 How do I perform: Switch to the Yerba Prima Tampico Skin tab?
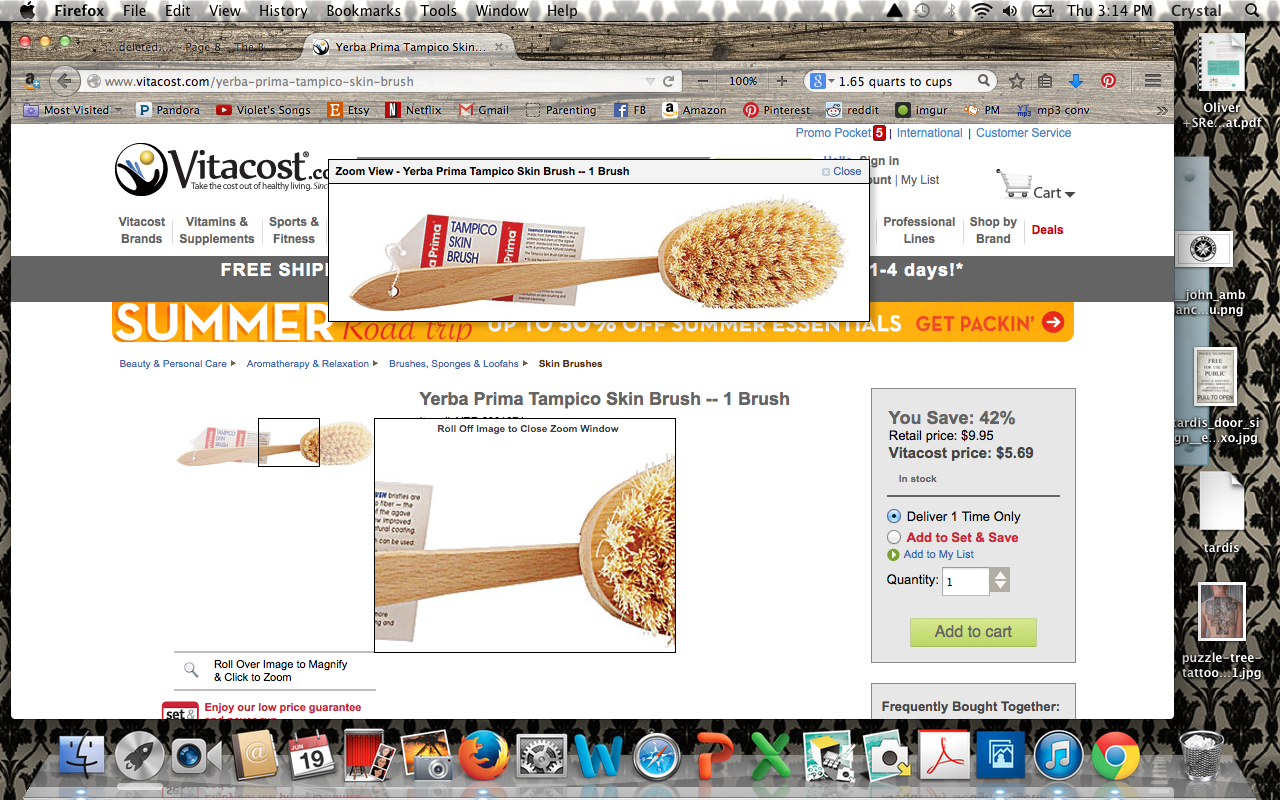[410, 47]
